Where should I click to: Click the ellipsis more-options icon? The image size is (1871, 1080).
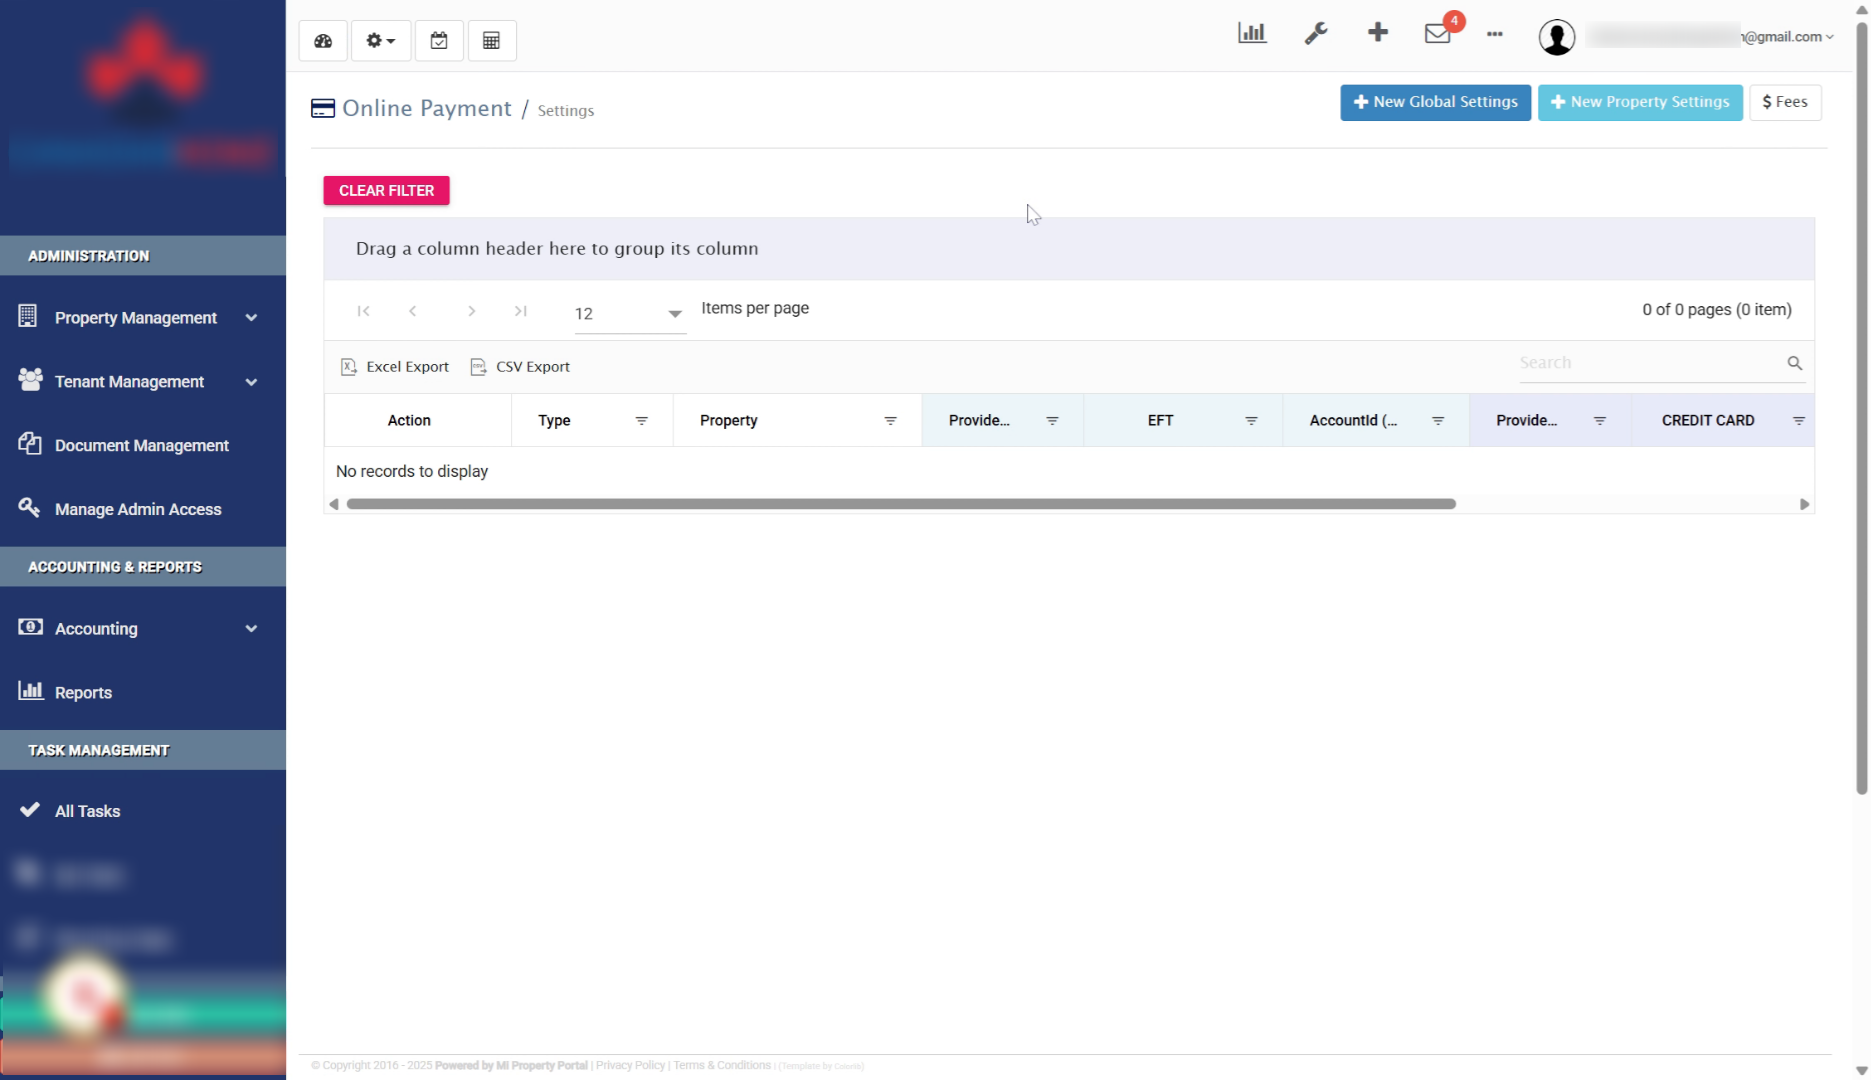click(x=1495, y=35)
